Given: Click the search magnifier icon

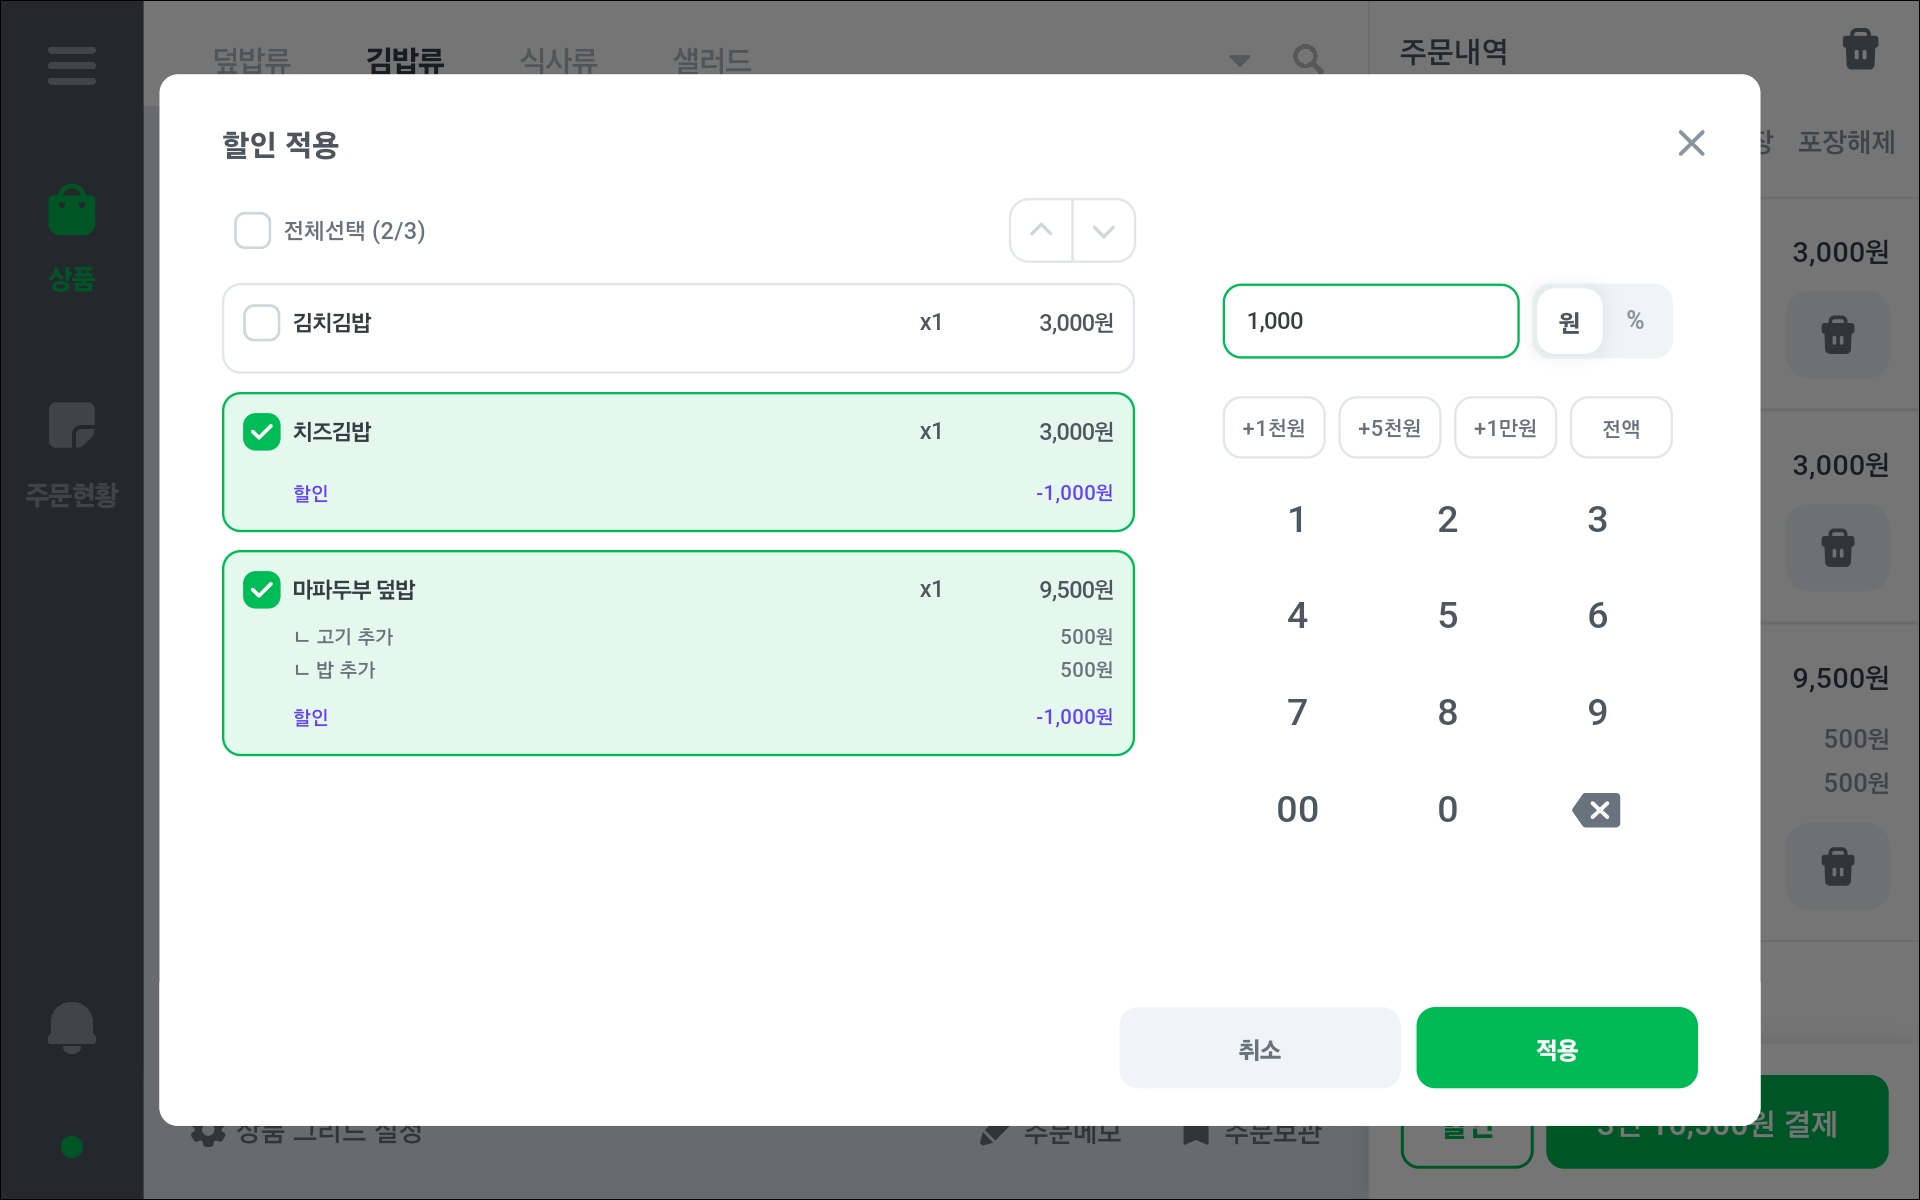Looking at the screenshot, I should click(x=1307, y=60).
